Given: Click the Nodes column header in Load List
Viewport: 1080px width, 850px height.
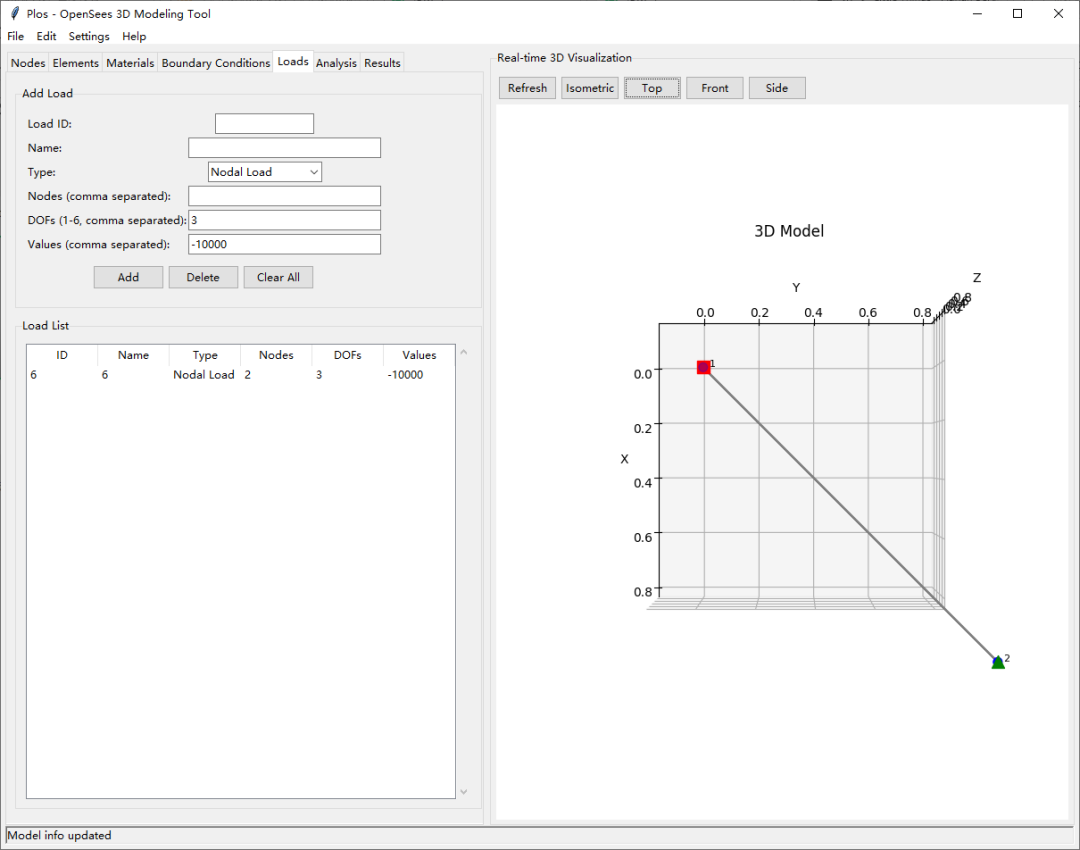Looking at the screenshot, I should pyautogui.click(x=276, y=355).
